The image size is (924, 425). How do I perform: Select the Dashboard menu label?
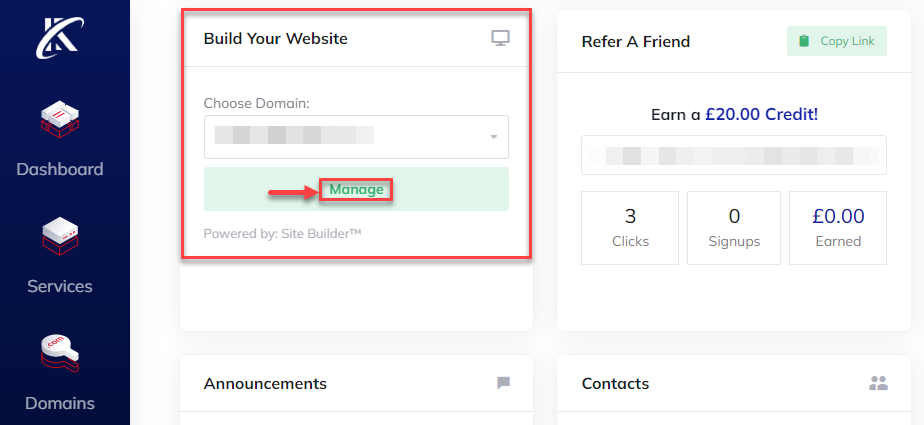click(59, 169)
